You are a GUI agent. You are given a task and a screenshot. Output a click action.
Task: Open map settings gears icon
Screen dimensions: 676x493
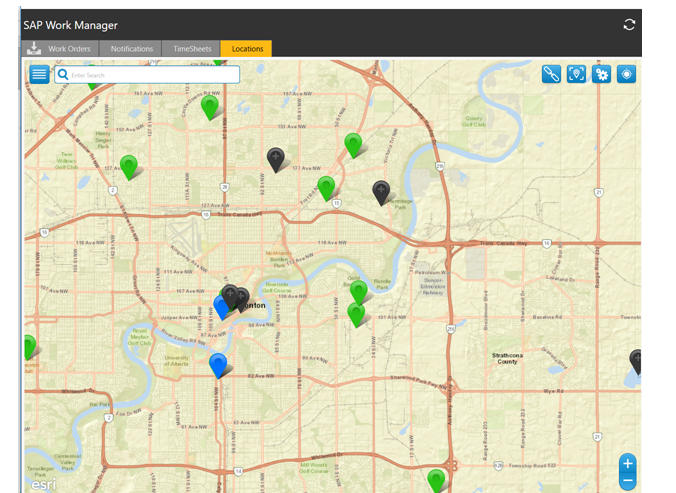coord(601,74)
